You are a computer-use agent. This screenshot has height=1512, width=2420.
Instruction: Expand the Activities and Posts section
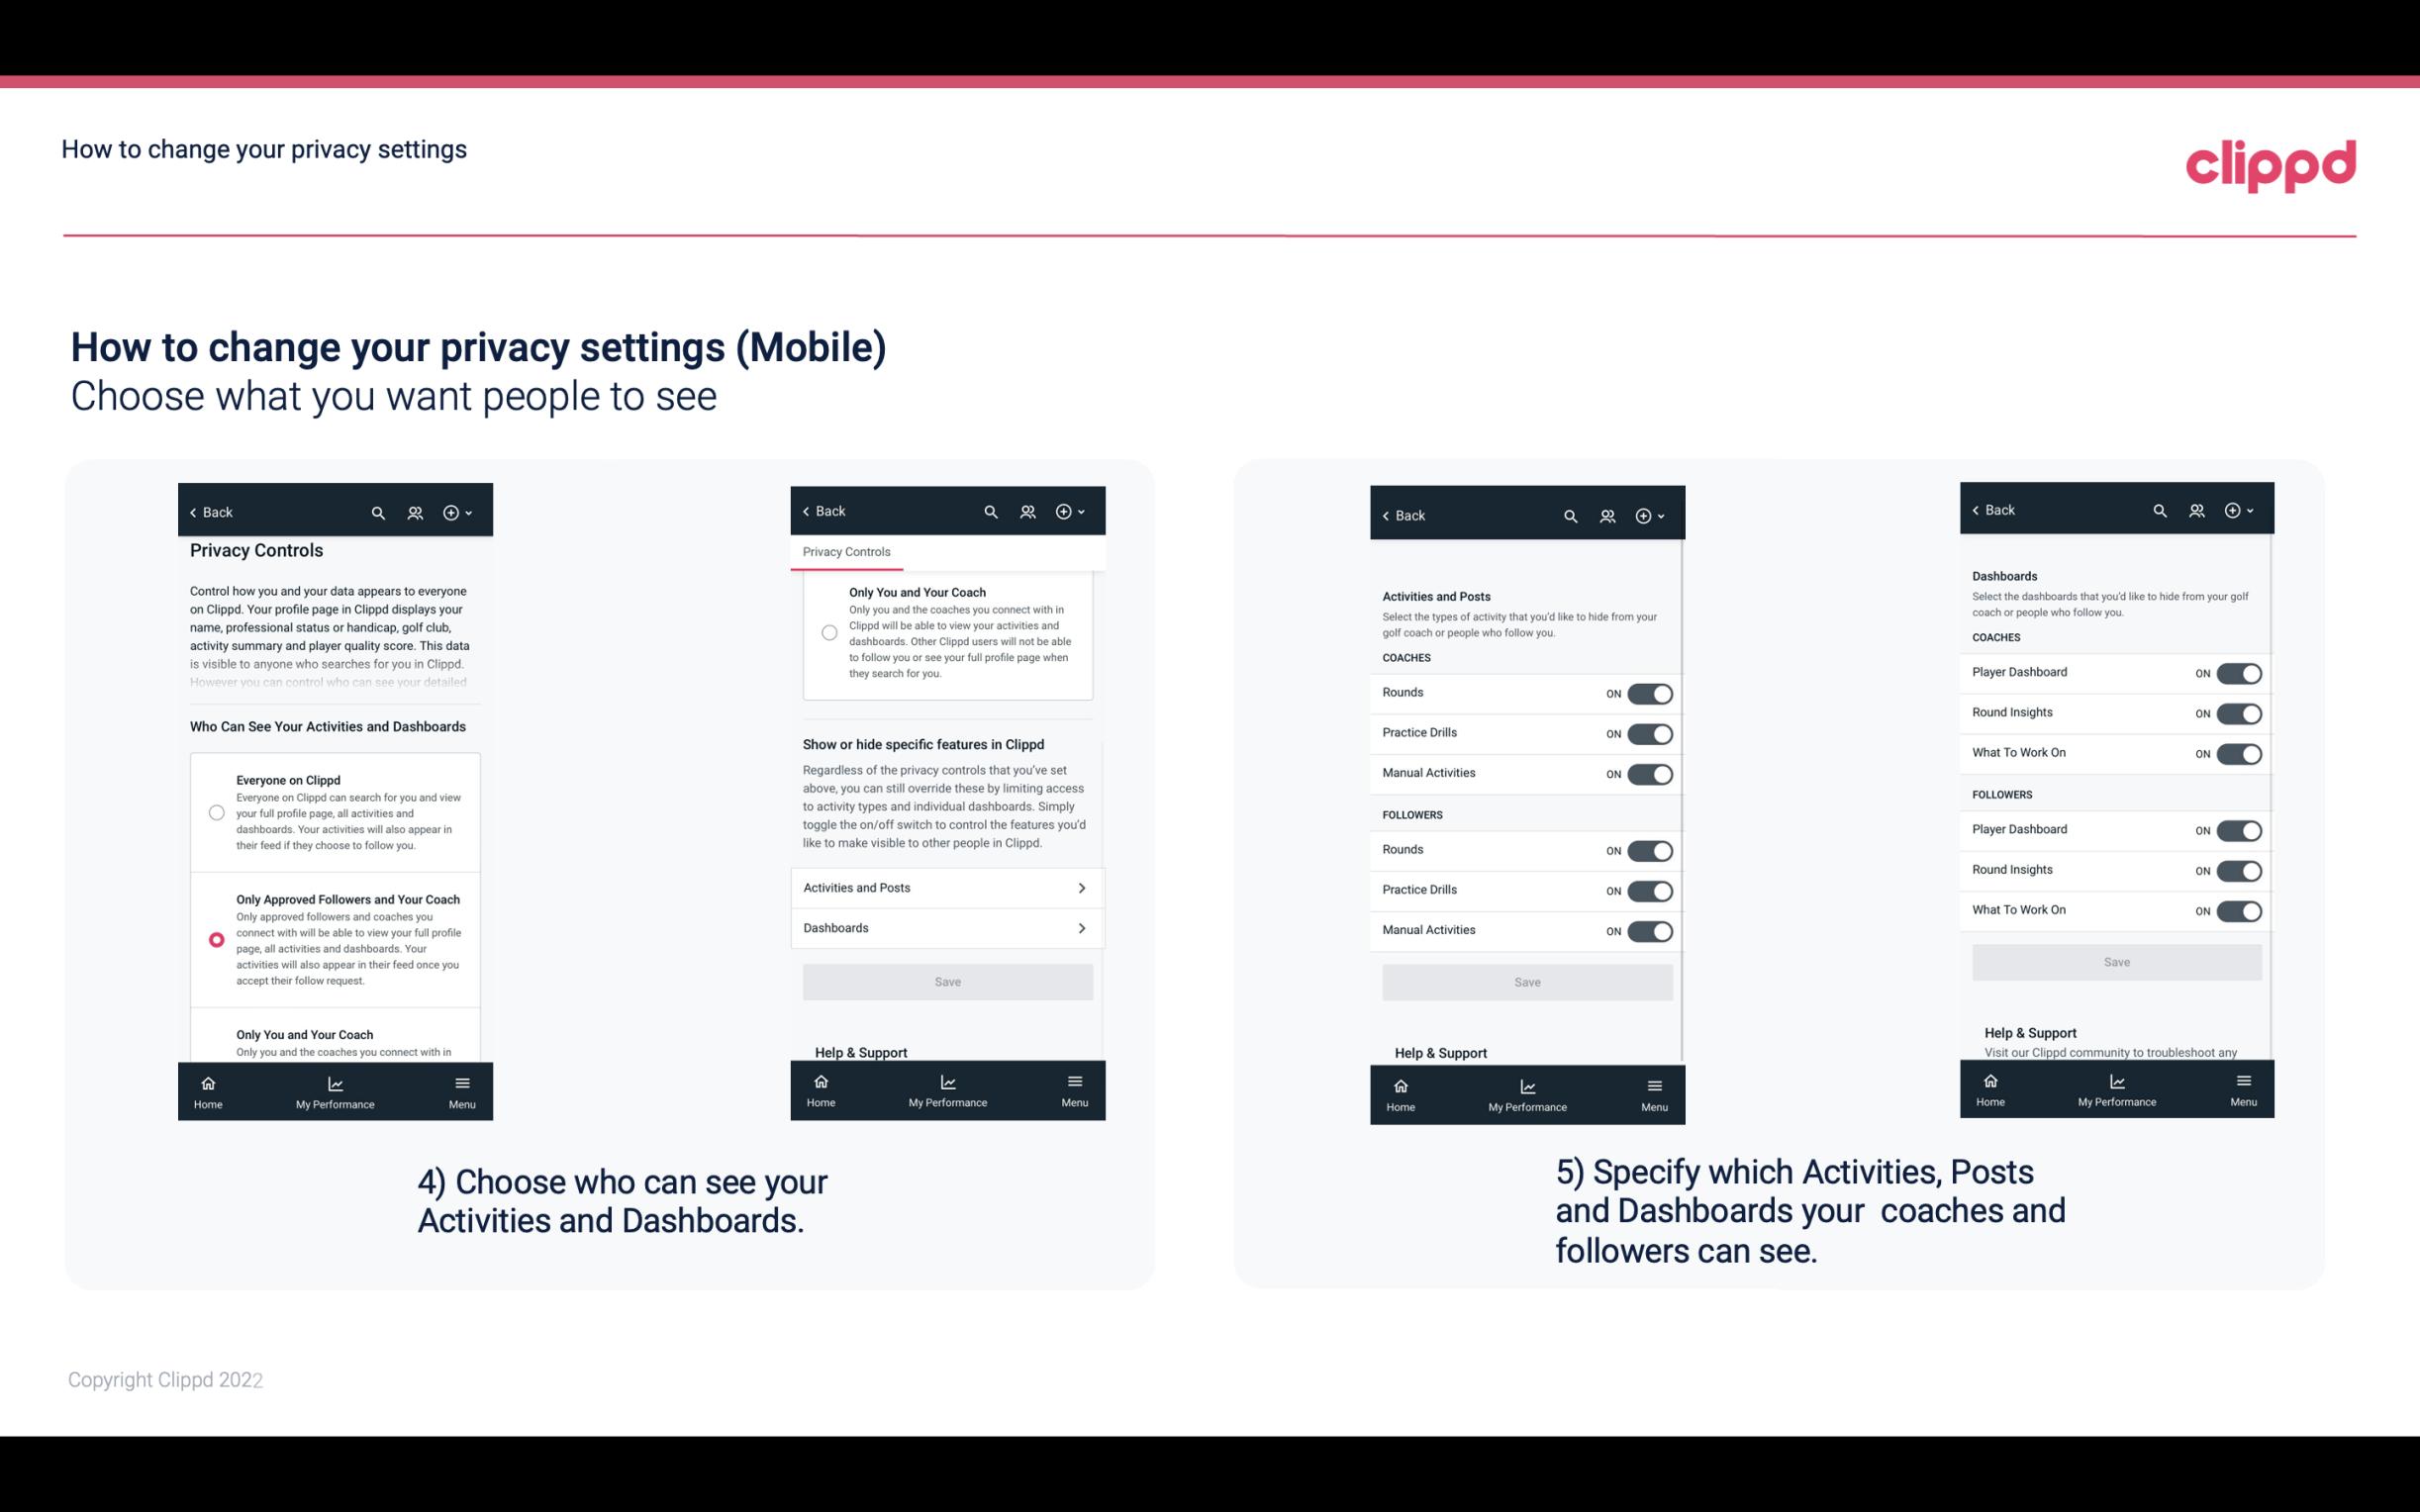[948, 887]
